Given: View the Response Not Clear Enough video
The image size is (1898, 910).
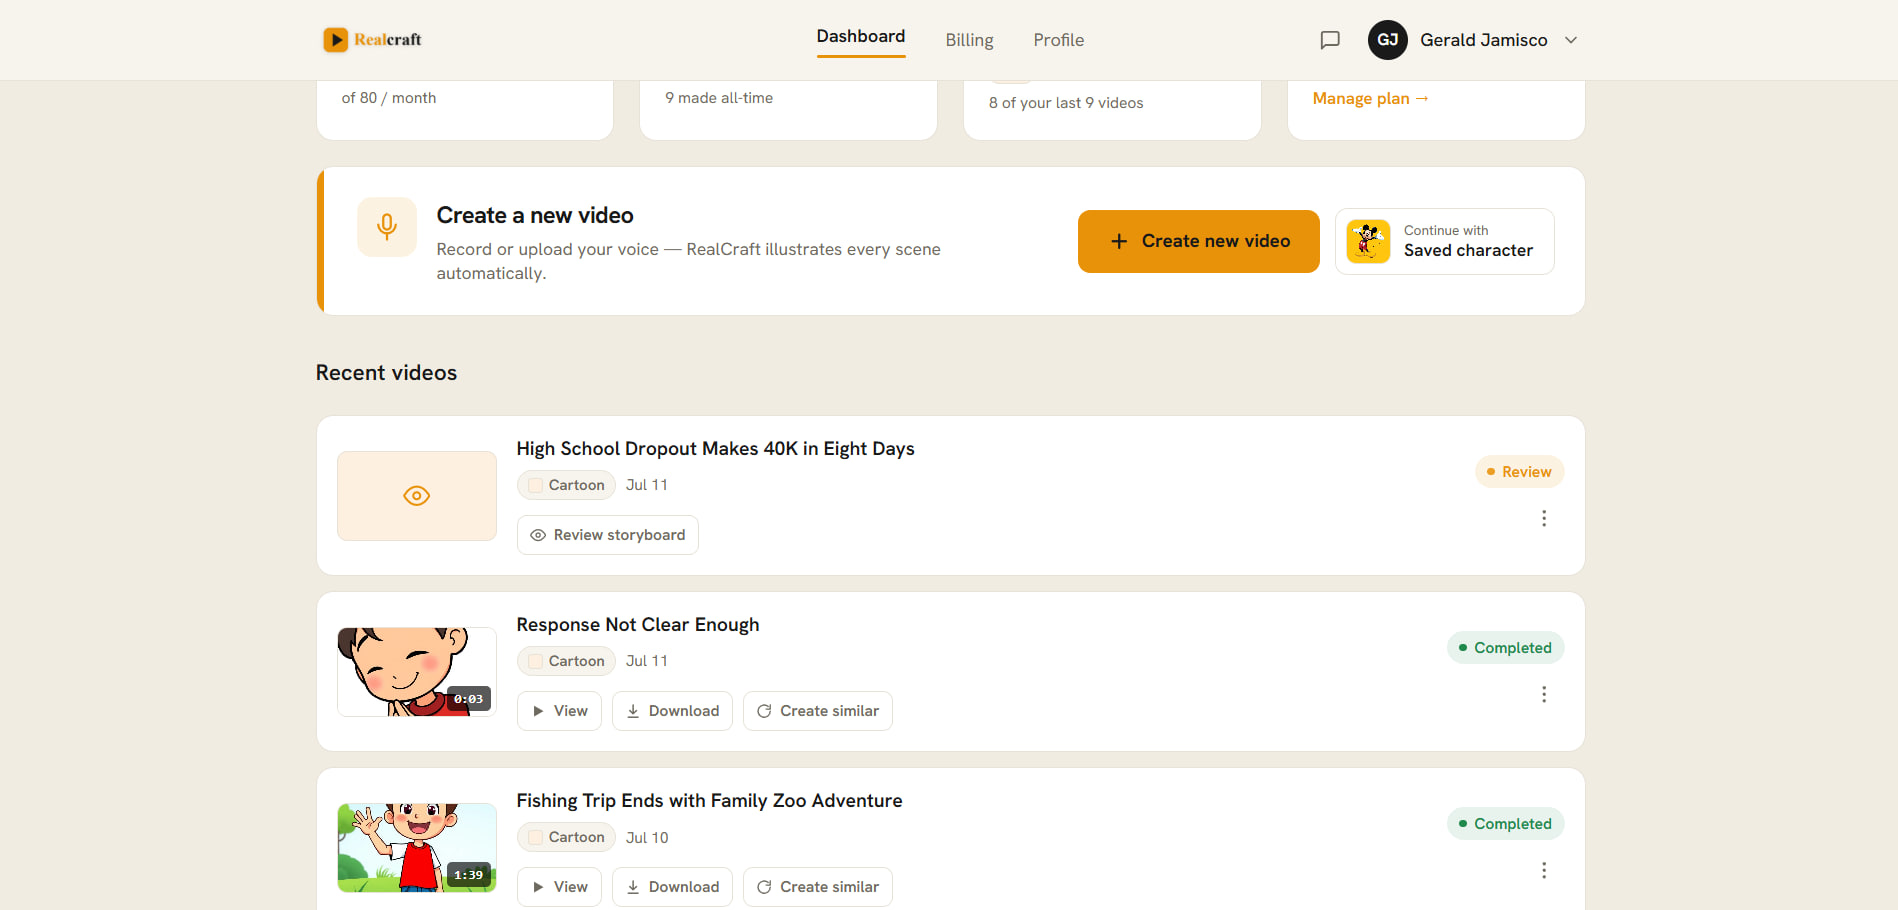Looking at the screenshot, I should (x=560, y=711).
